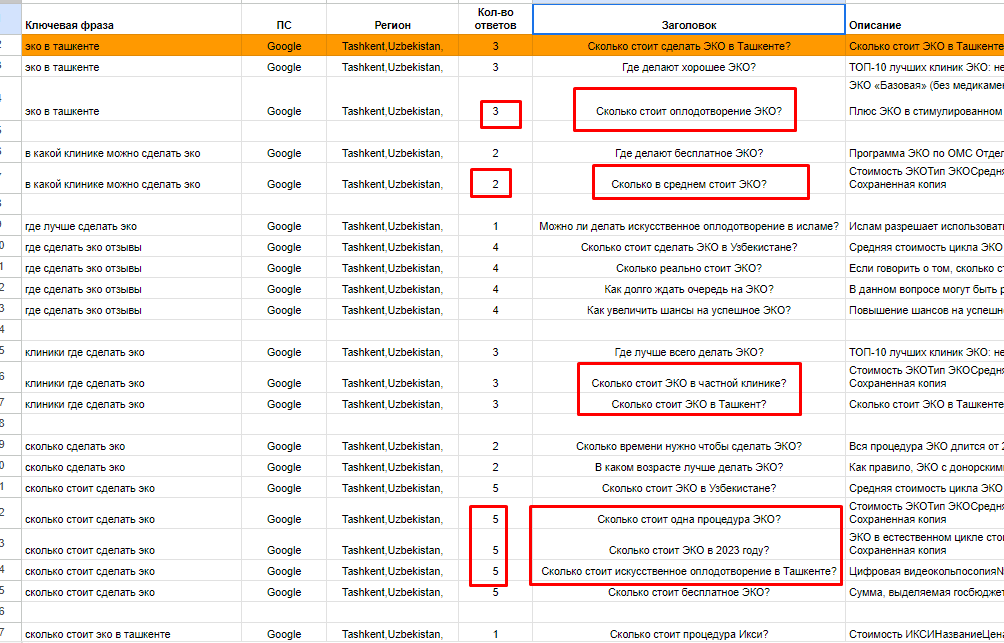The height and width of the screenshot is (643, 1004).
Task: Click the 'Описание' column header cell
Action: point(925,19)
